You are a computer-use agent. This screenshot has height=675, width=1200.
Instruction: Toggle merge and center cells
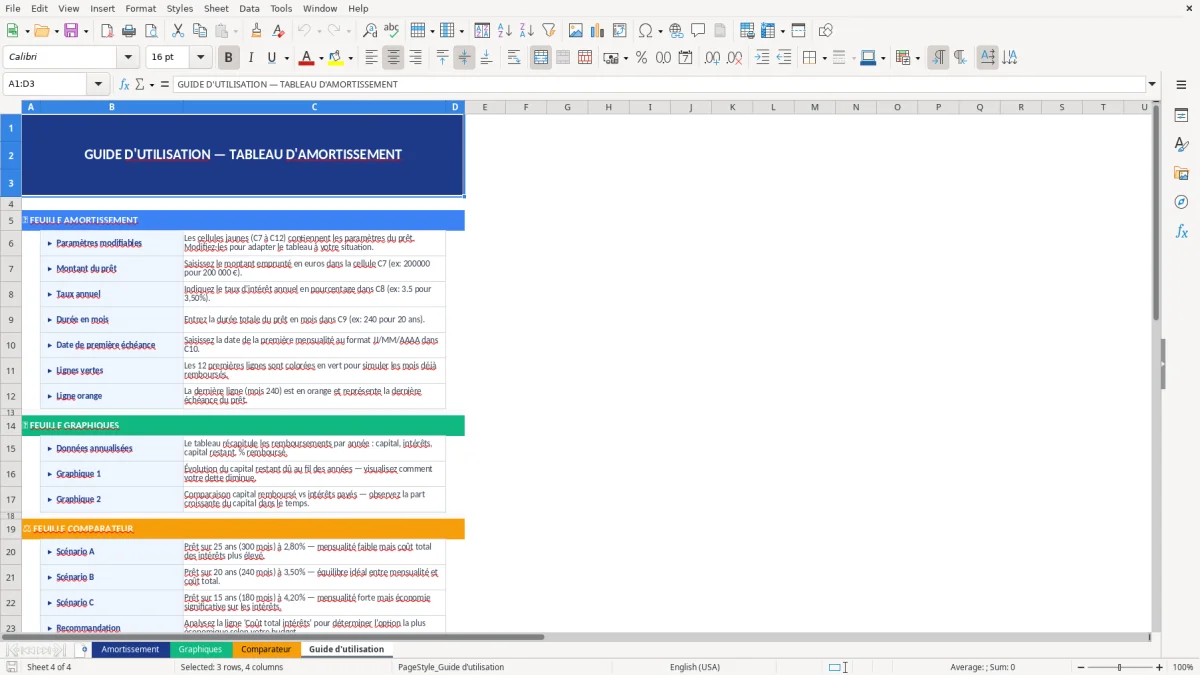[540, 57]
